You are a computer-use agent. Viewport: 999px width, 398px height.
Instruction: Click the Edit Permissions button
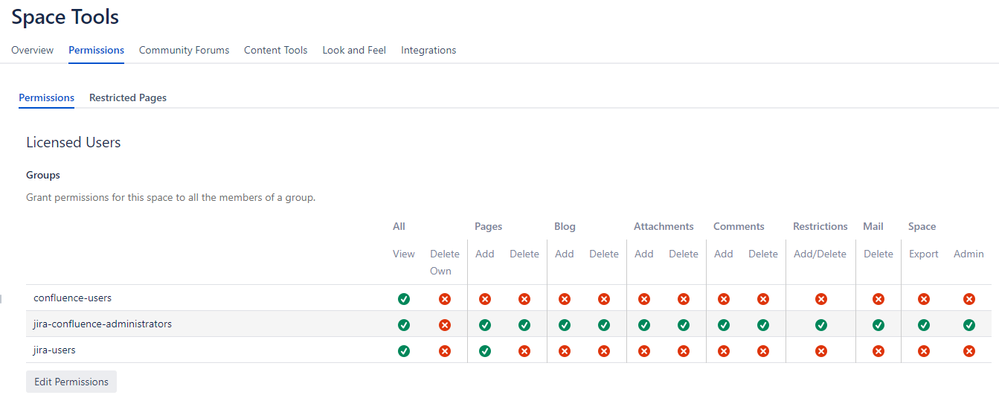click(71, 381)
